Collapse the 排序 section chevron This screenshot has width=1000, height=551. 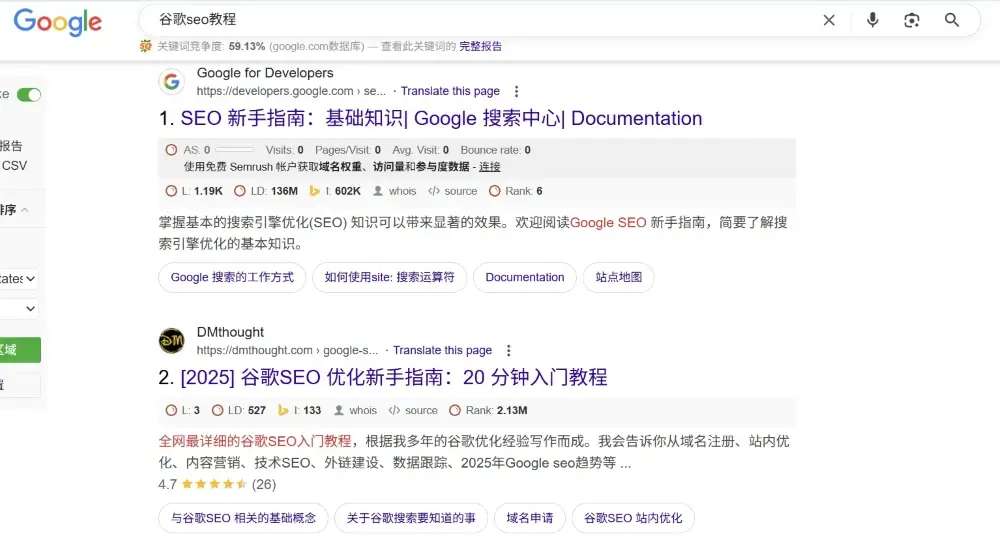click(25, 210)
